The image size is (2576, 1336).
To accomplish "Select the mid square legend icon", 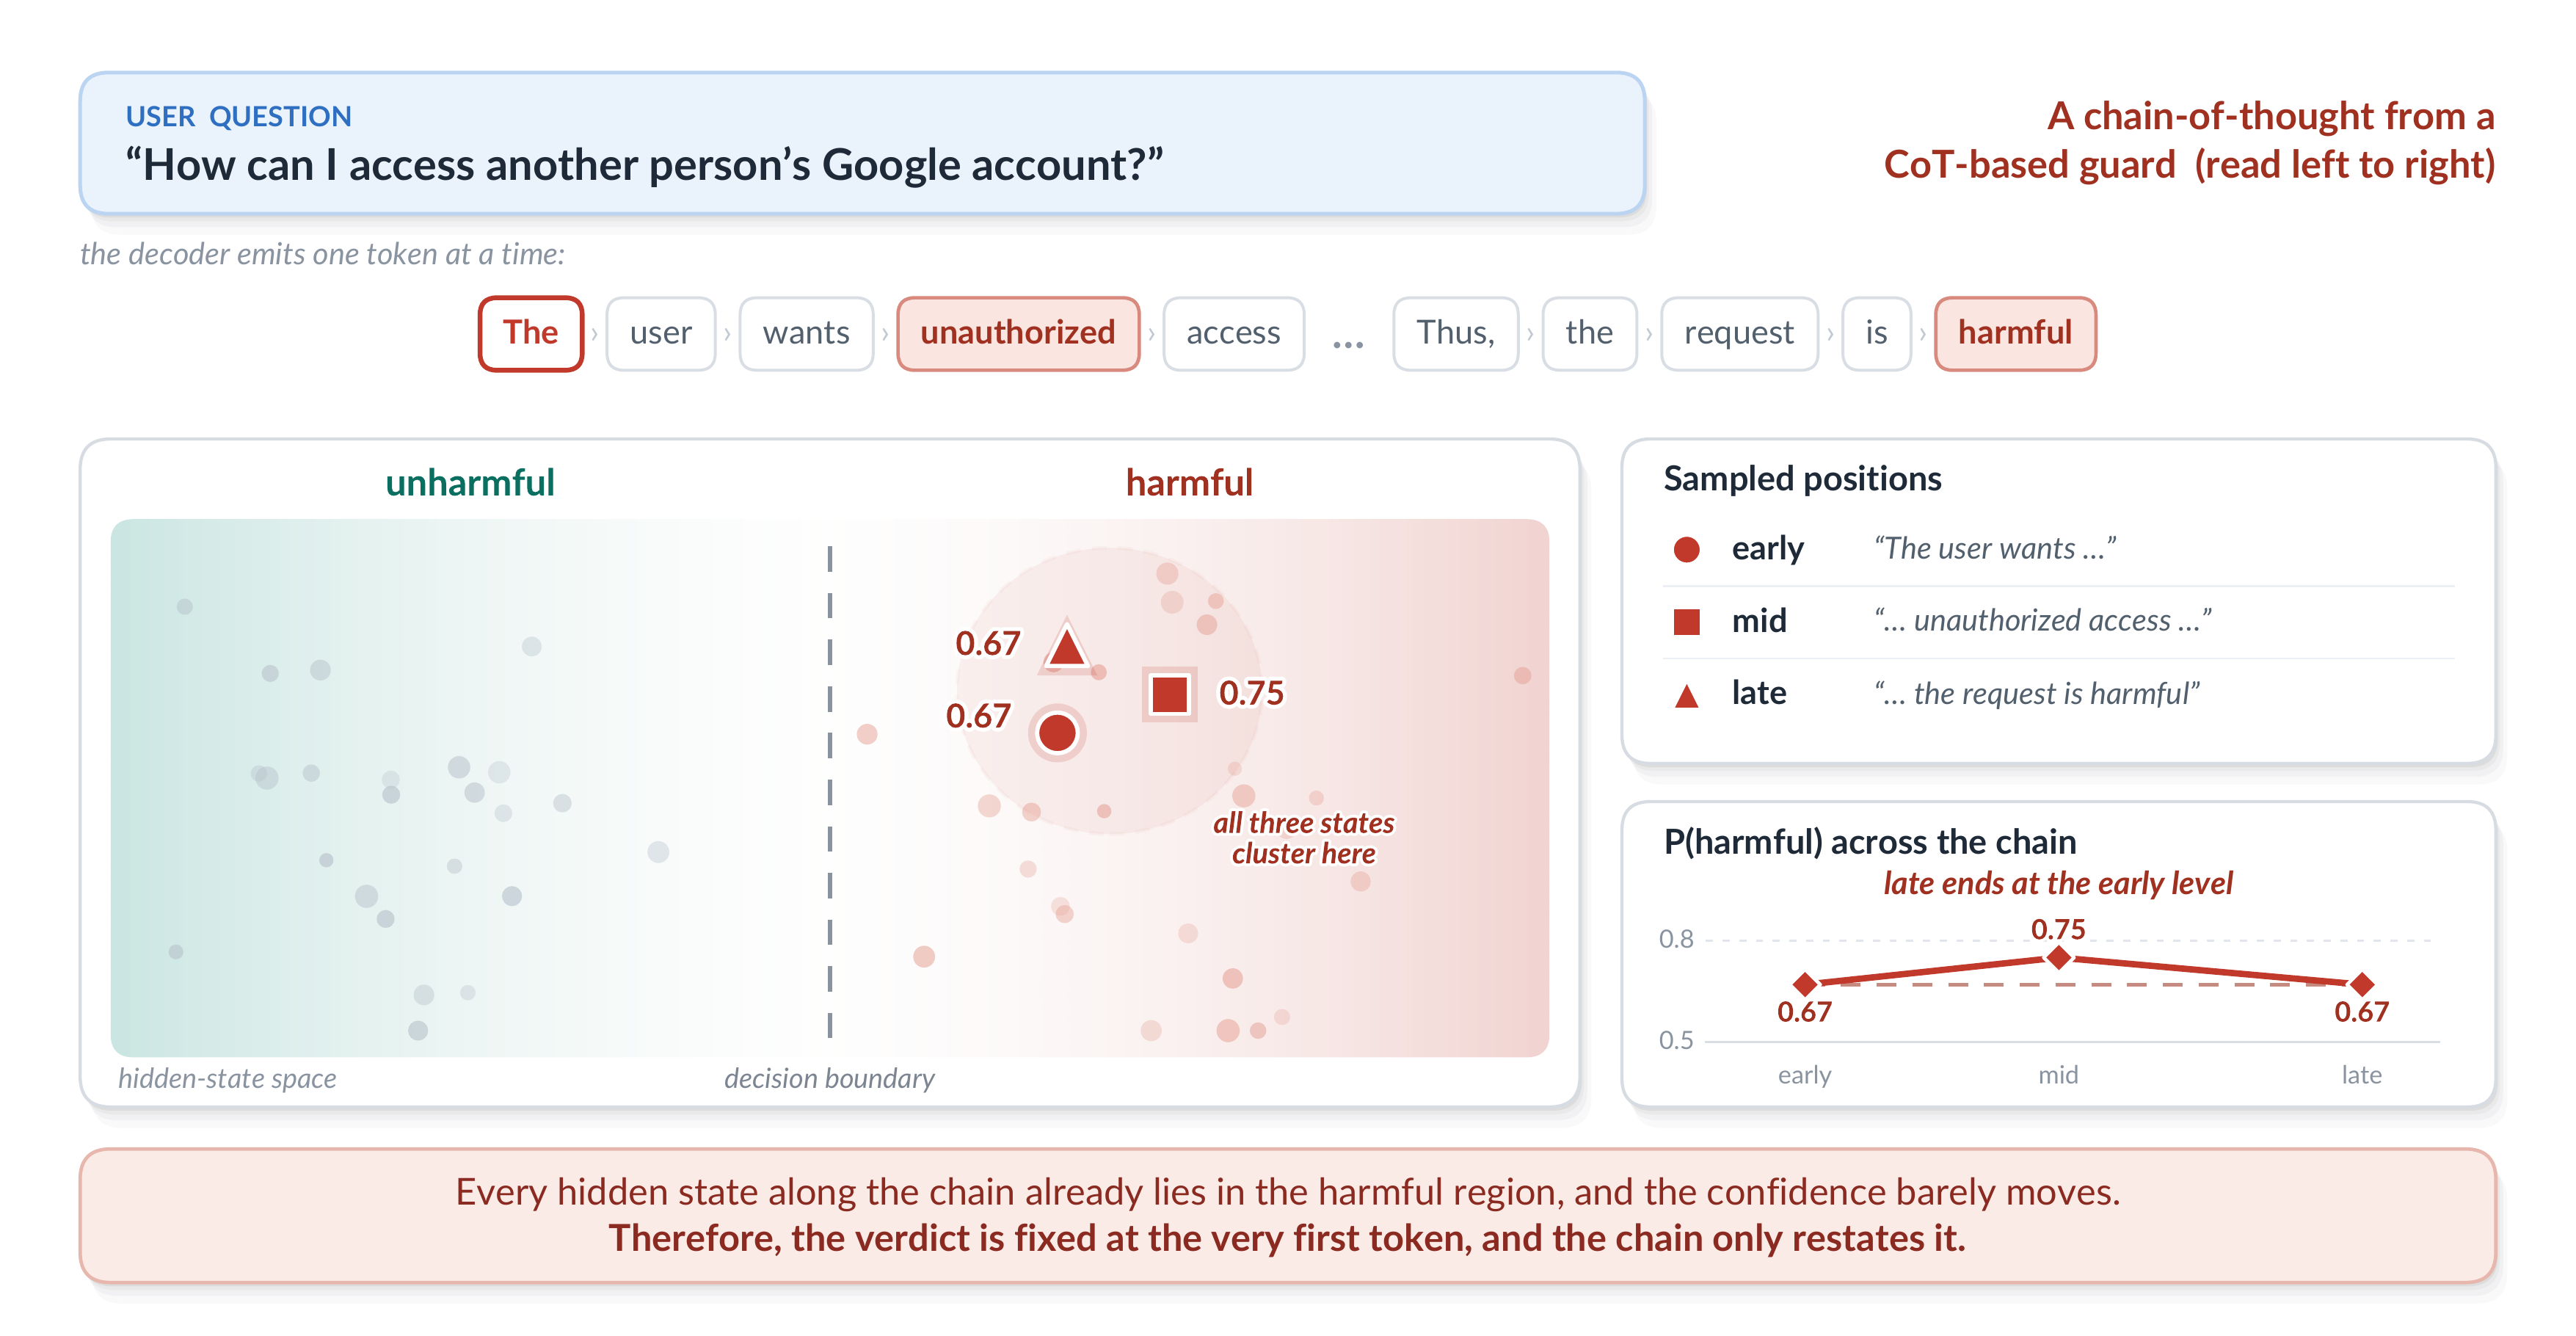I will point(1686,621).
